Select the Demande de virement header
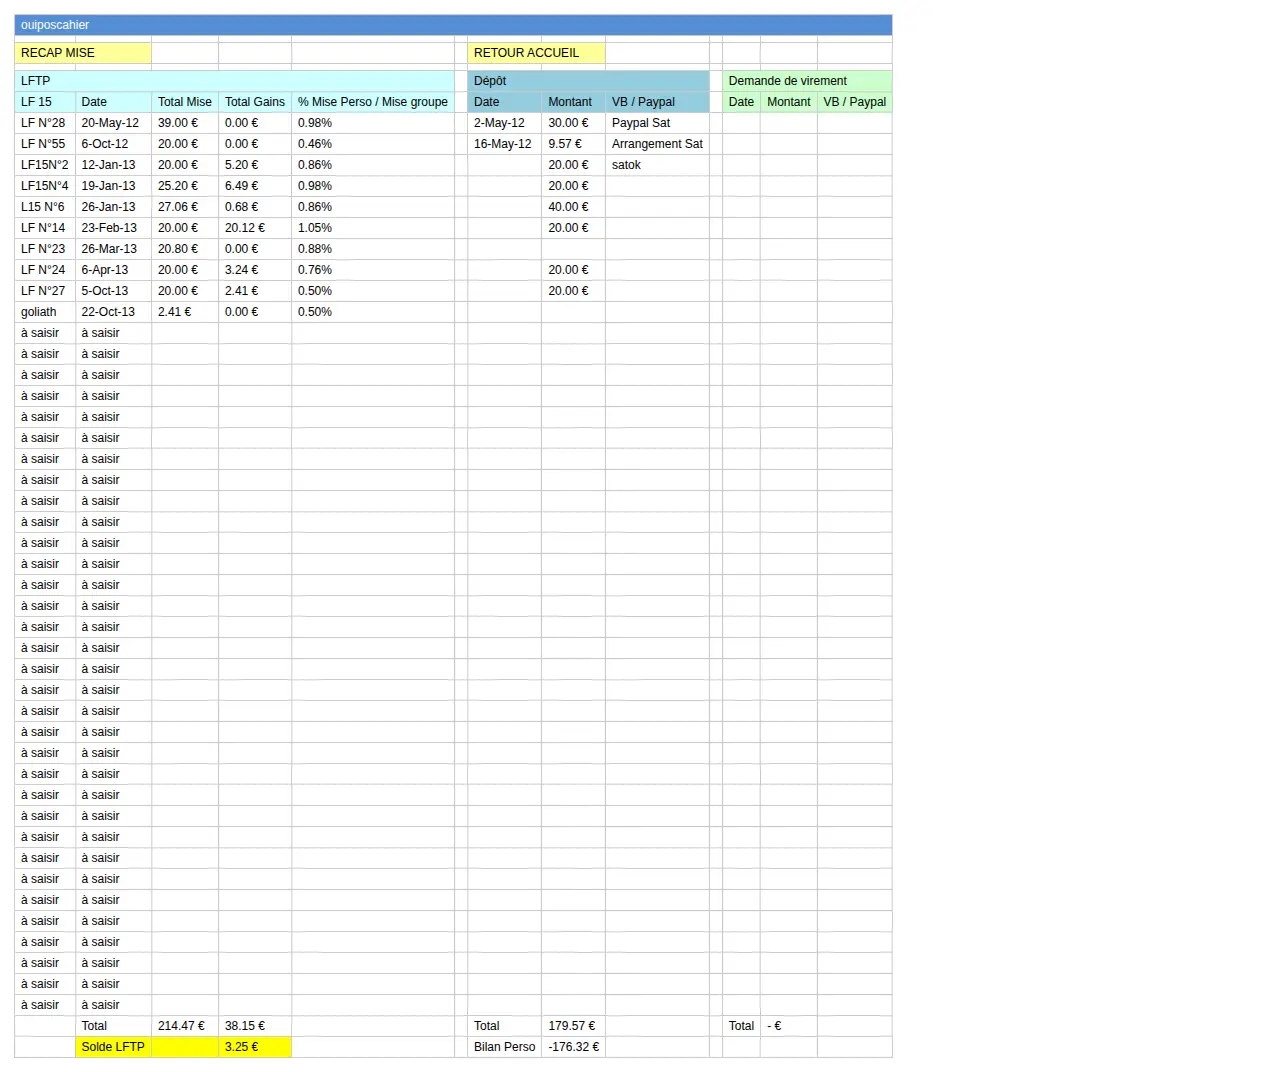Viewport: 1280px width, 1072px height. (807, 81)
